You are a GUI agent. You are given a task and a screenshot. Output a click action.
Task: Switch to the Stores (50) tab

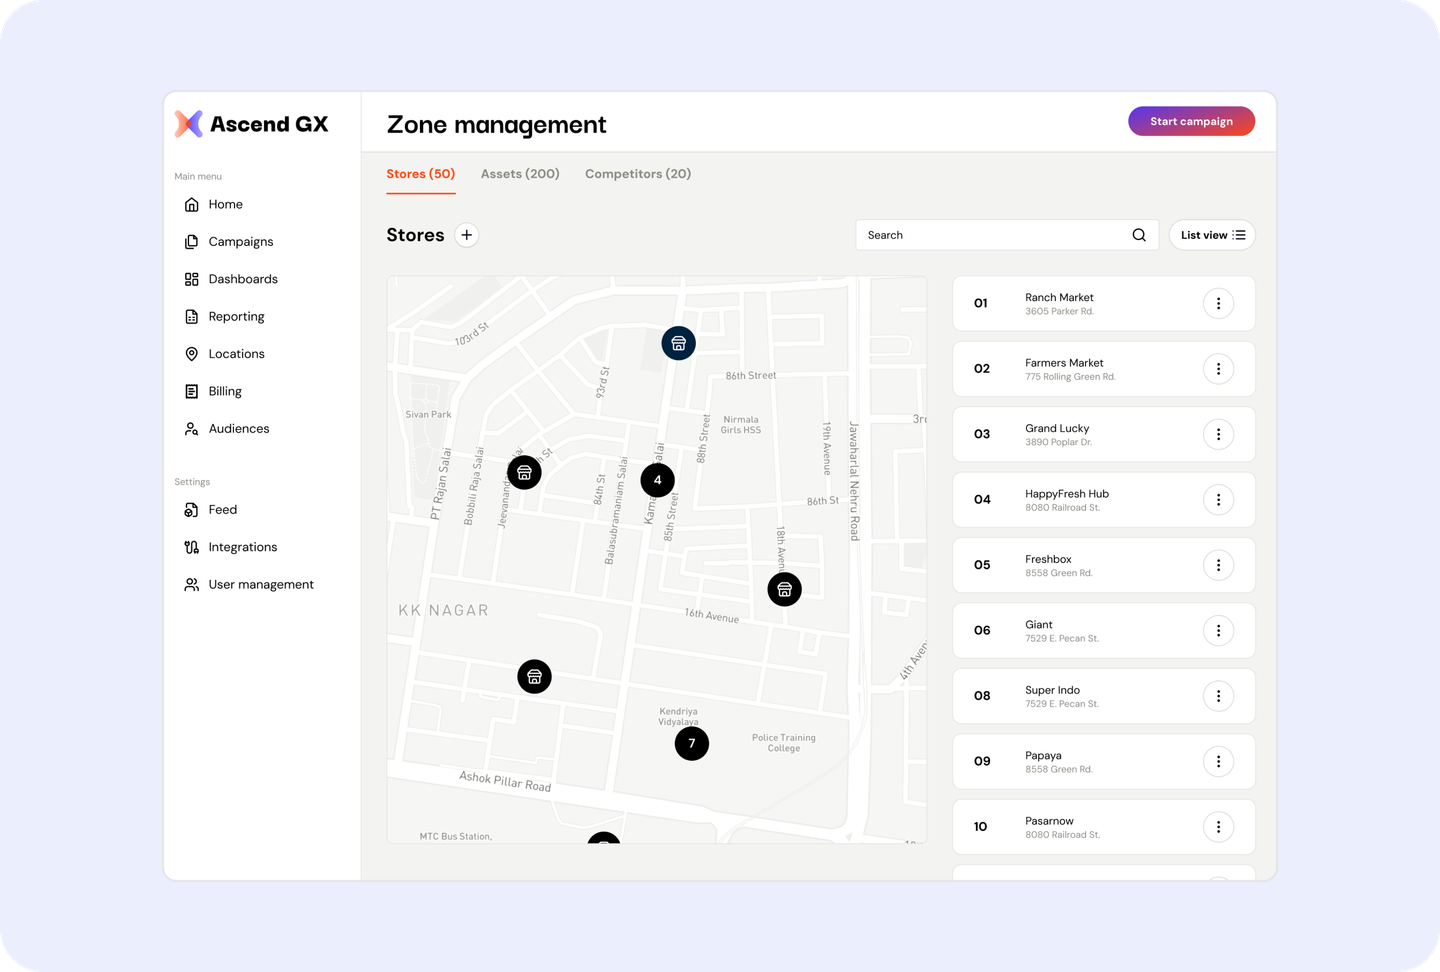[x=421, y=174]
